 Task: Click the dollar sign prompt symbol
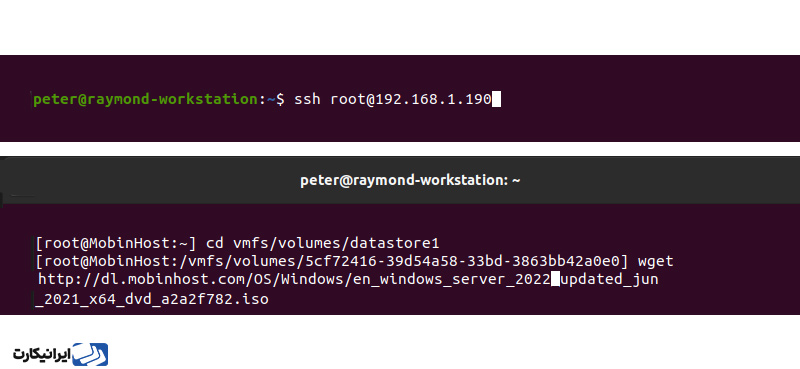click(280, 99)
